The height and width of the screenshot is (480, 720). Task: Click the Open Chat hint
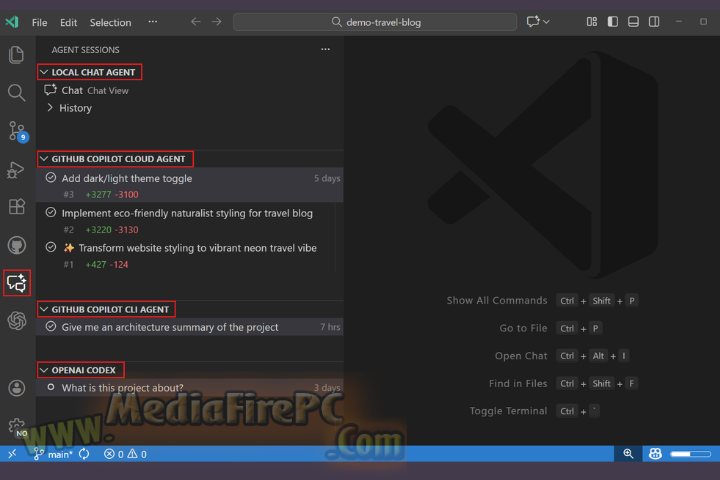(521, 356)
